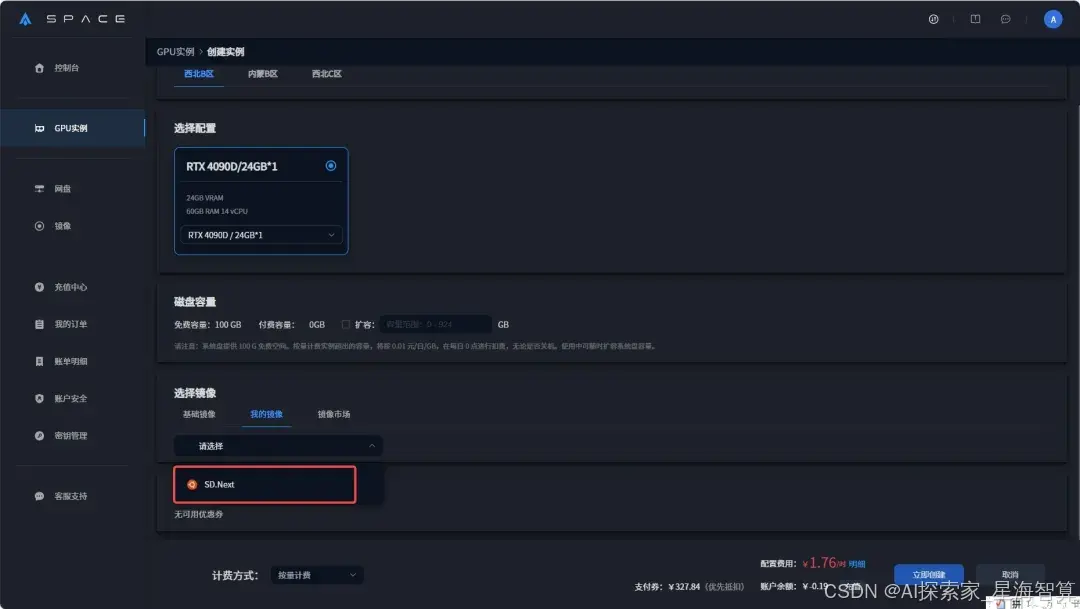Click the 客服支持 chat icon
The width and height of the screenshot is (1080, 609).
[39, 497]
